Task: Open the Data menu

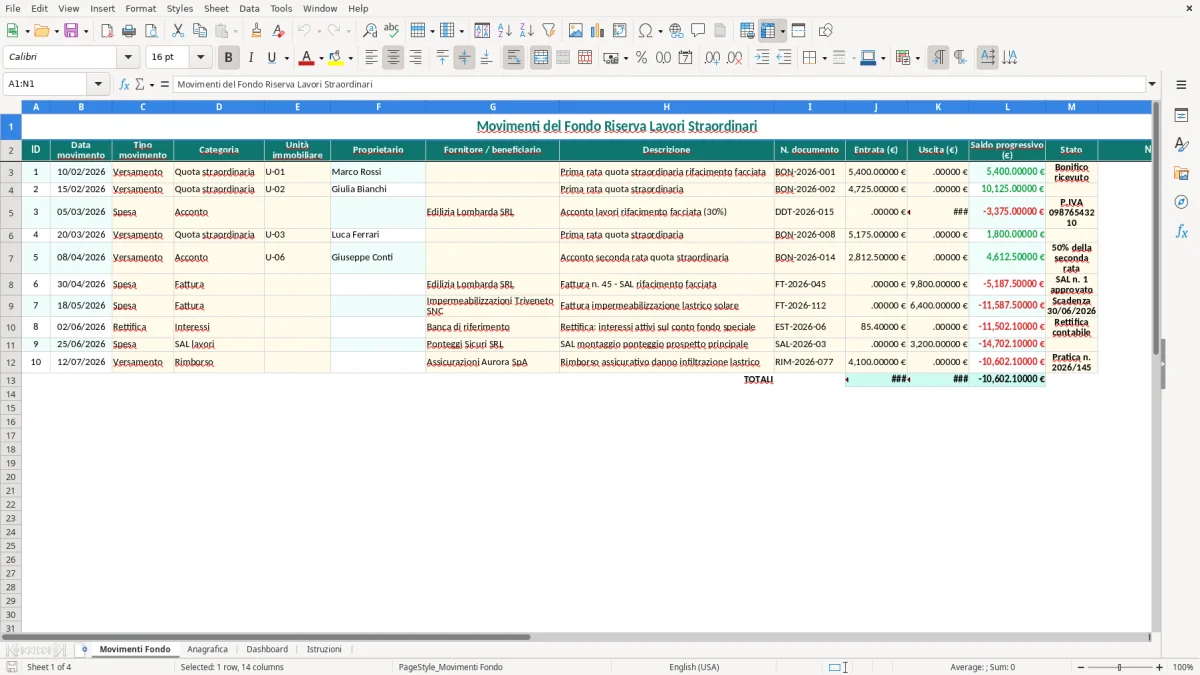Action: (x=249, y=8)
